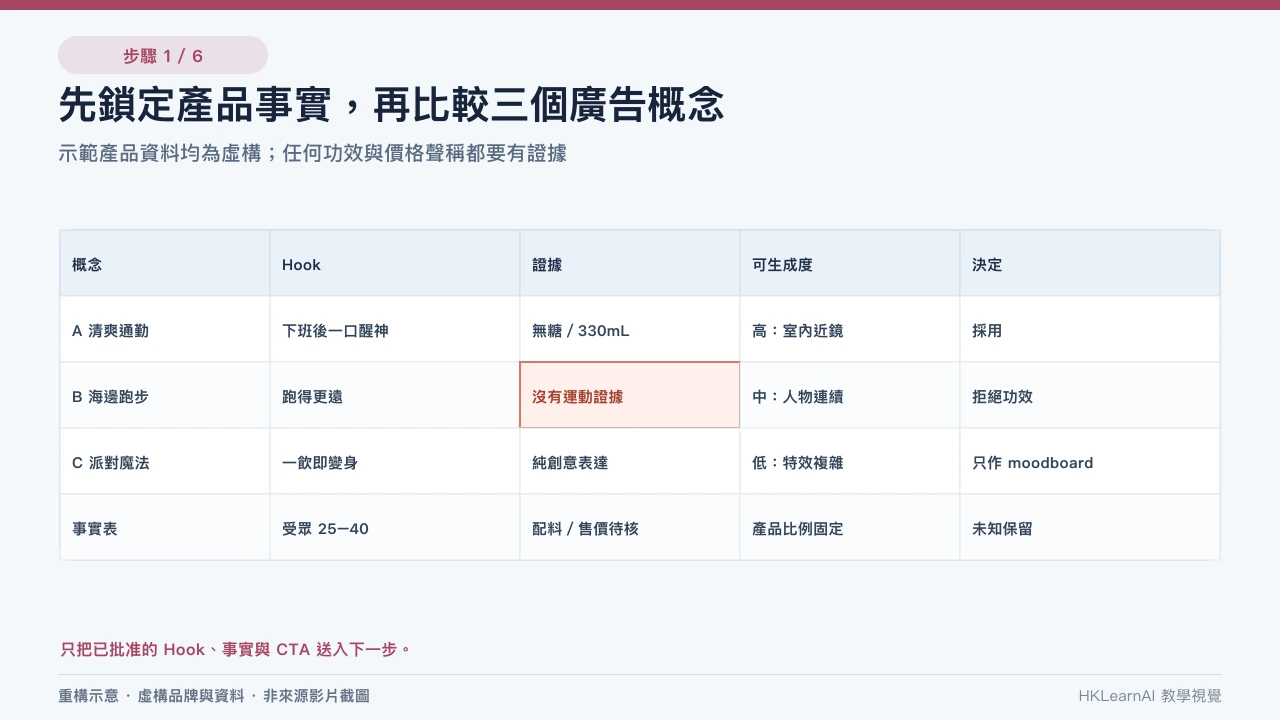Click the 受眾 25–40 cell
The height and width of the screenshot is (720, 1280).
395,528
